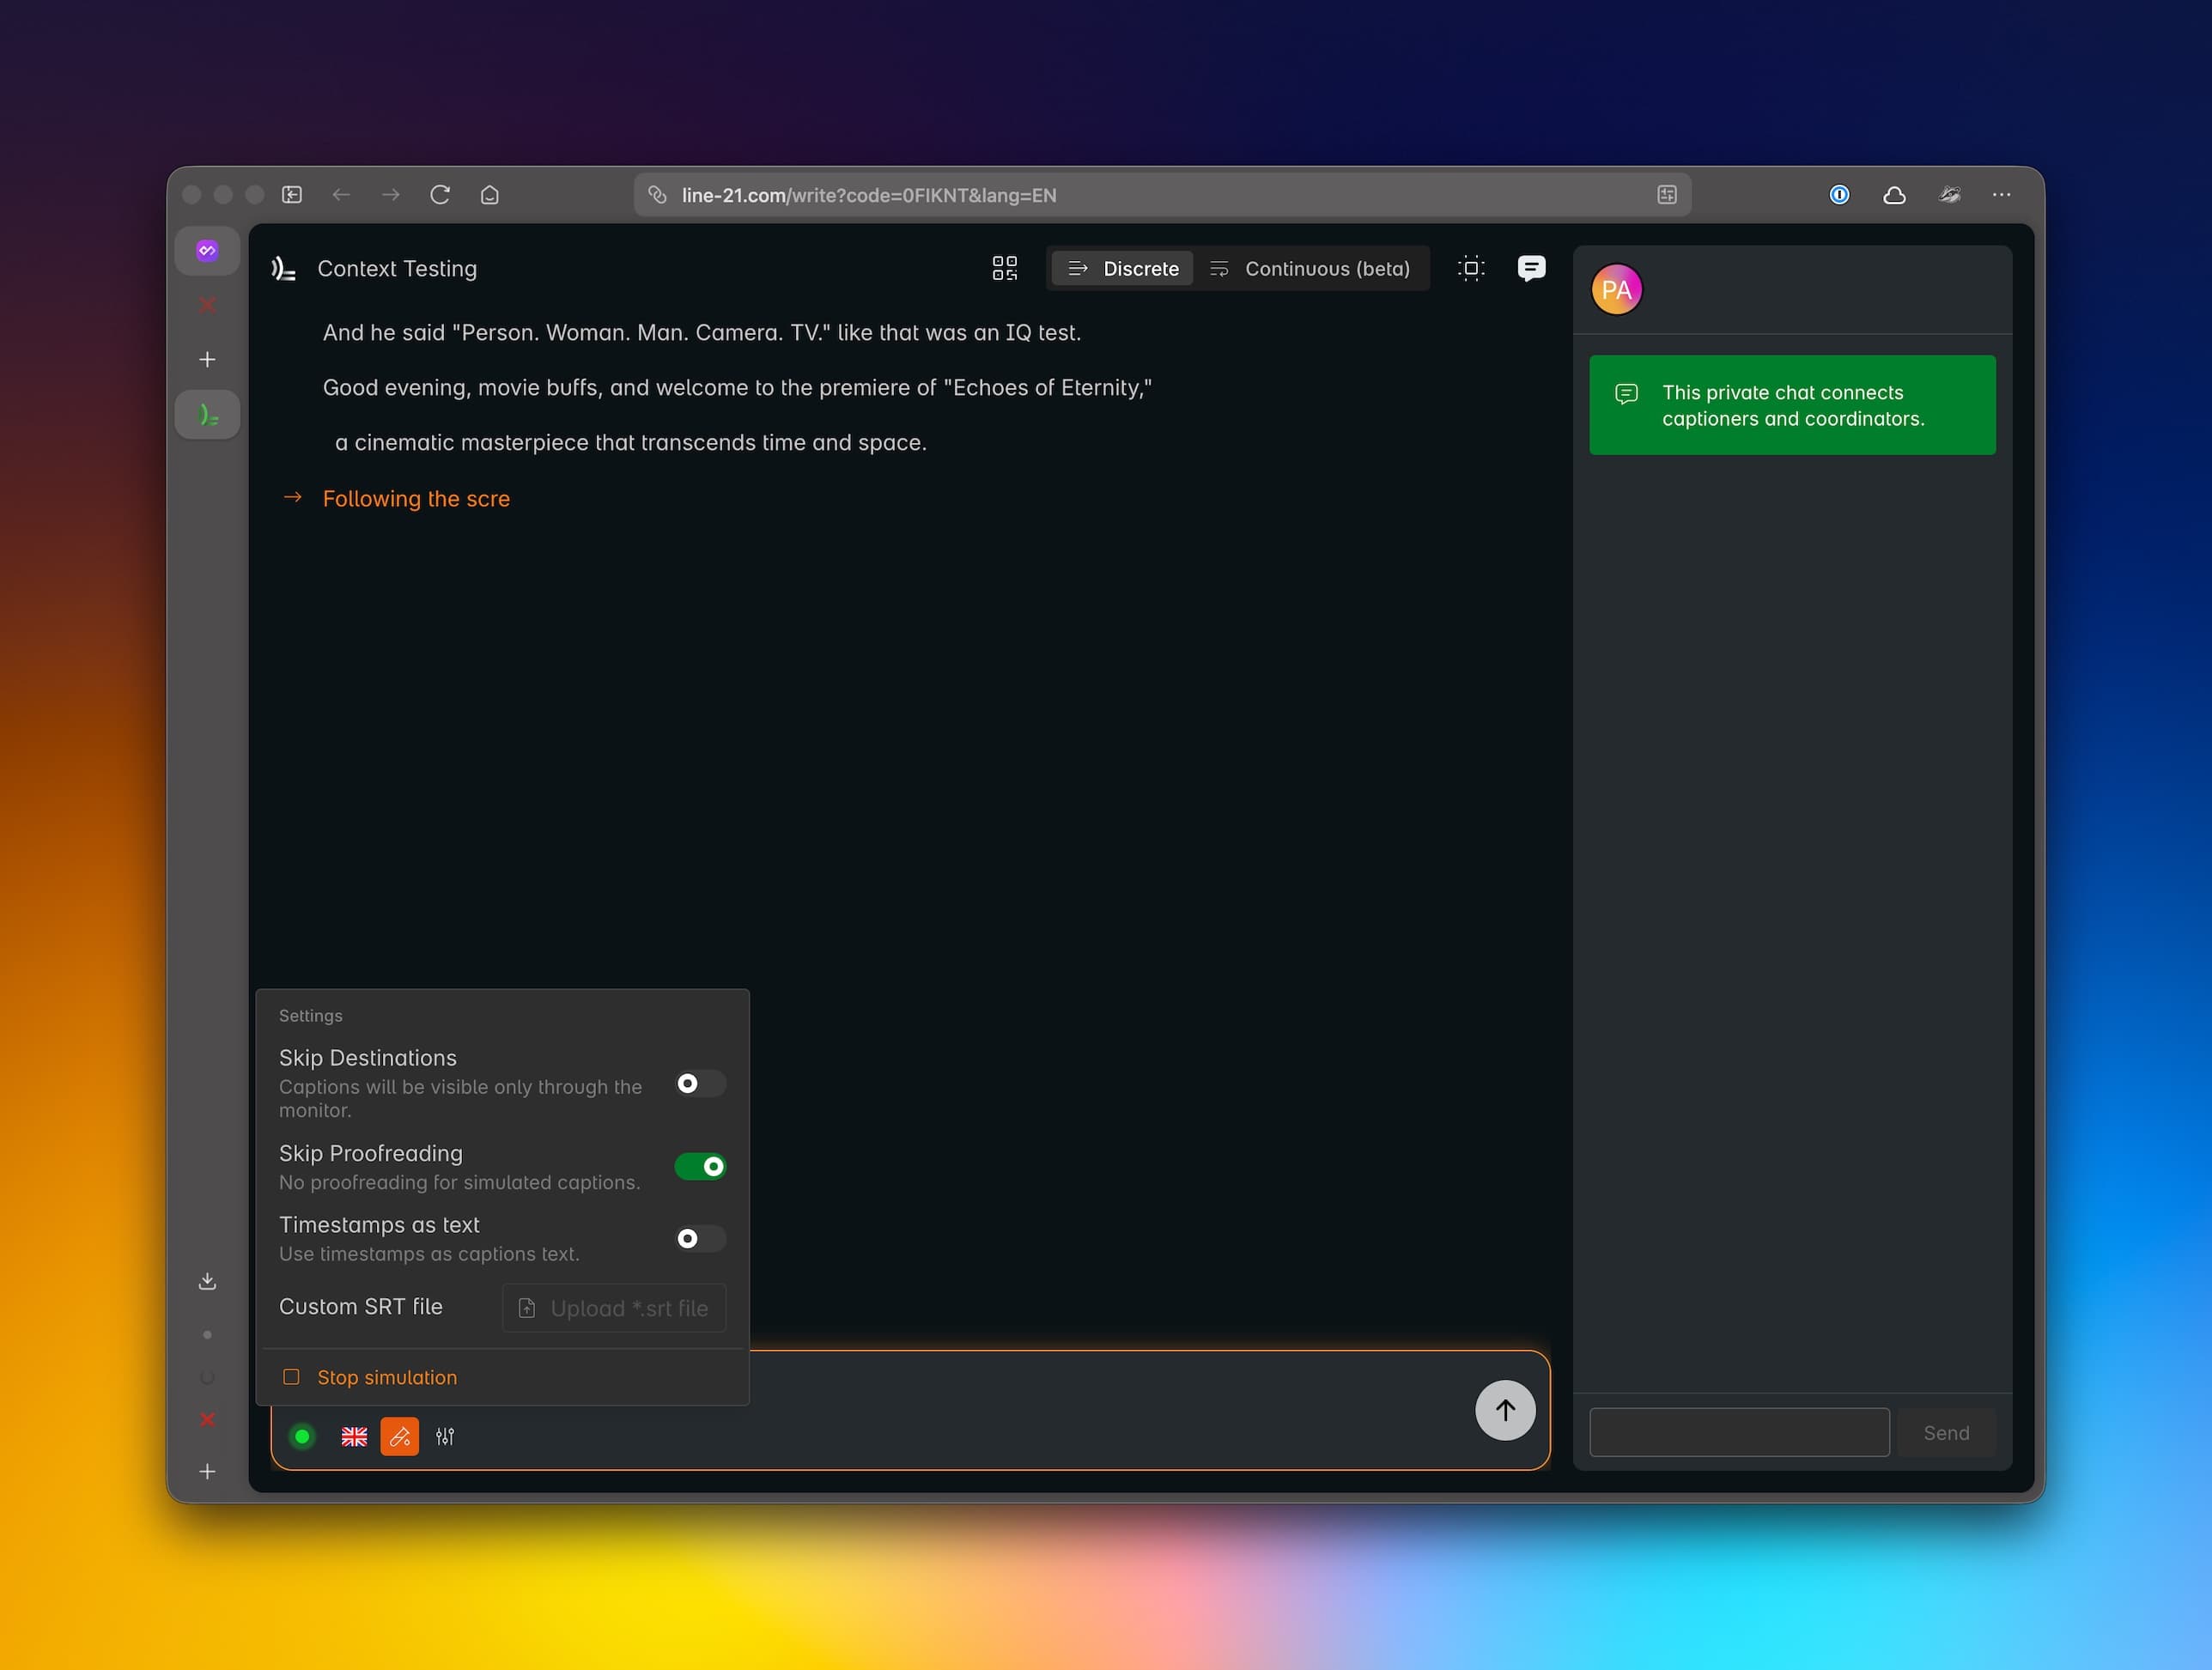2212x1670 pixels.
Task: Disable the Skip Proofreading toggle
Action: click(699, 1167)
